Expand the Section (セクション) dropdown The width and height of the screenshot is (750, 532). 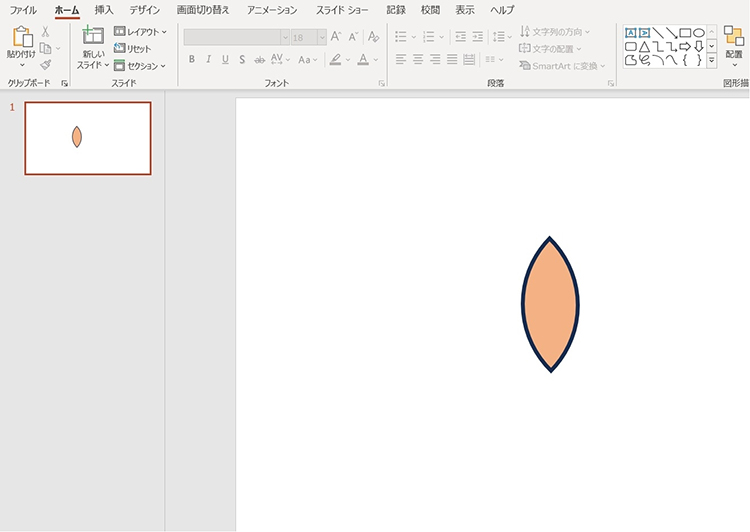click(x=140, y=65)
